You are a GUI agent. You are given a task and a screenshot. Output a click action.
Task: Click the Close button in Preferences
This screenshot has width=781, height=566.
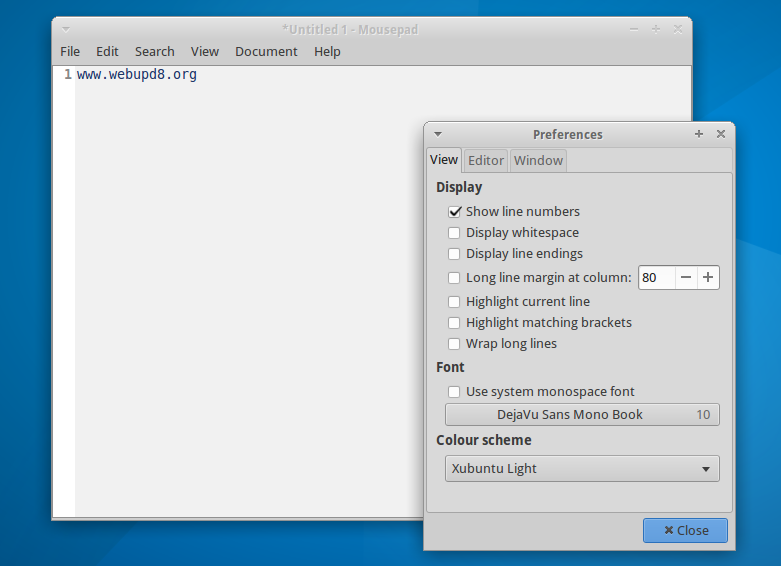tap(685, 531)
